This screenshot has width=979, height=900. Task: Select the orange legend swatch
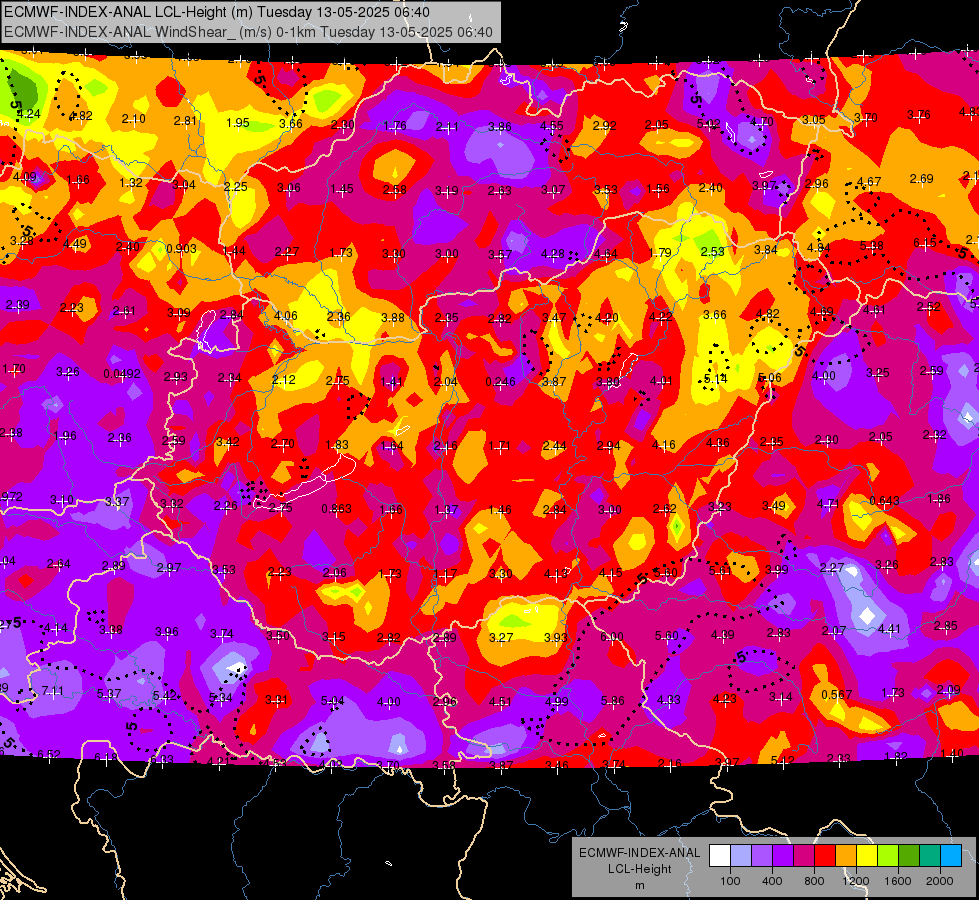pyautogui.click(x=846, y=855)
